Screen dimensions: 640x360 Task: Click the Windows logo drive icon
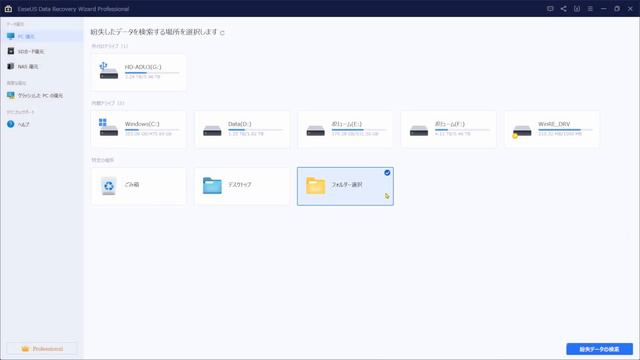[109, 127]
